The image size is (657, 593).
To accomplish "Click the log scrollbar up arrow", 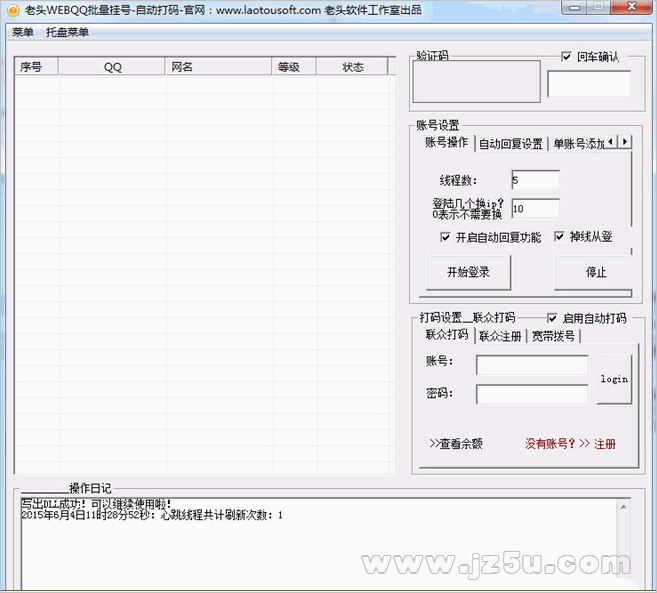I will coord(623,507).
